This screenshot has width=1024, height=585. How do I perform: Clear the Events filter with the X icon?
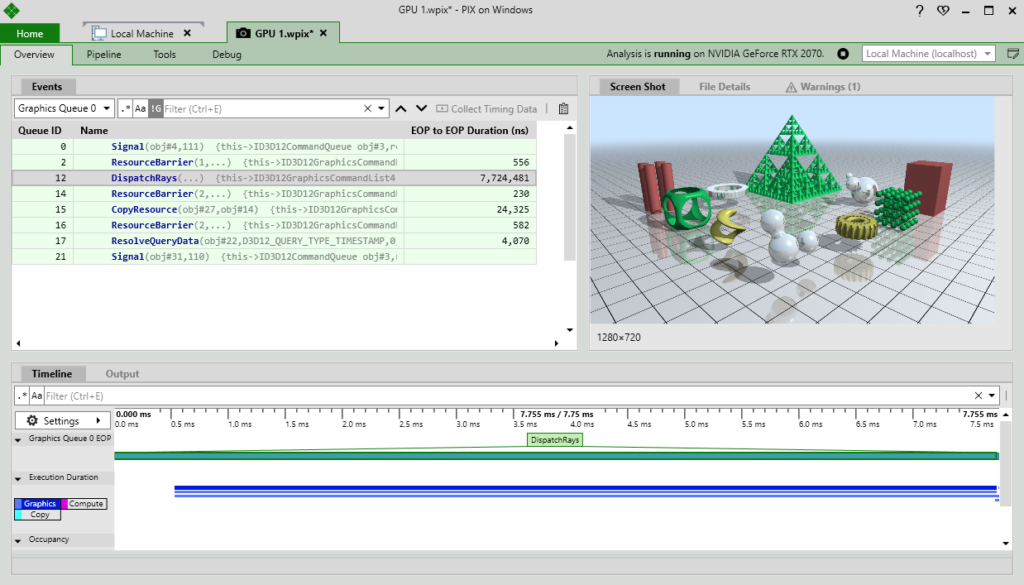click(367, 108)
